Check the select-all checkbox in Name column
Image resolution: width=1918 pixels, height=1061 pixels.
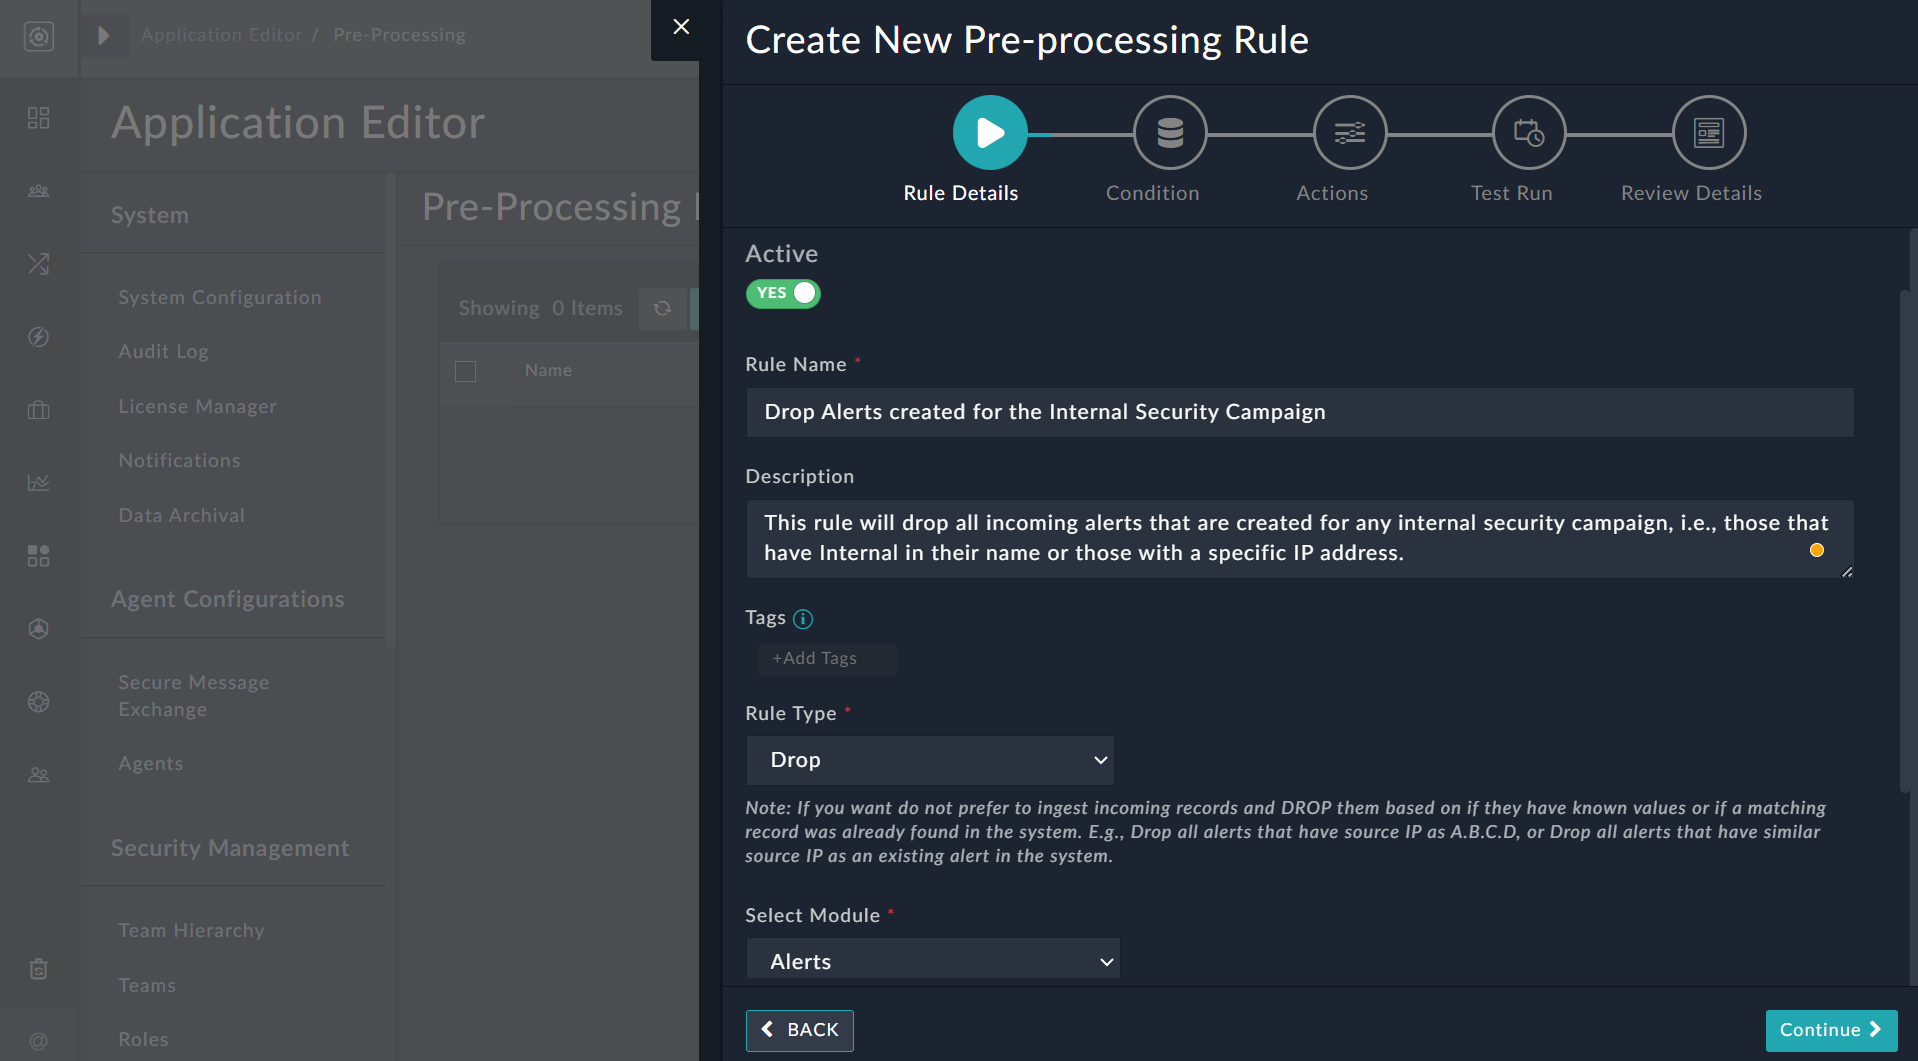465,371
